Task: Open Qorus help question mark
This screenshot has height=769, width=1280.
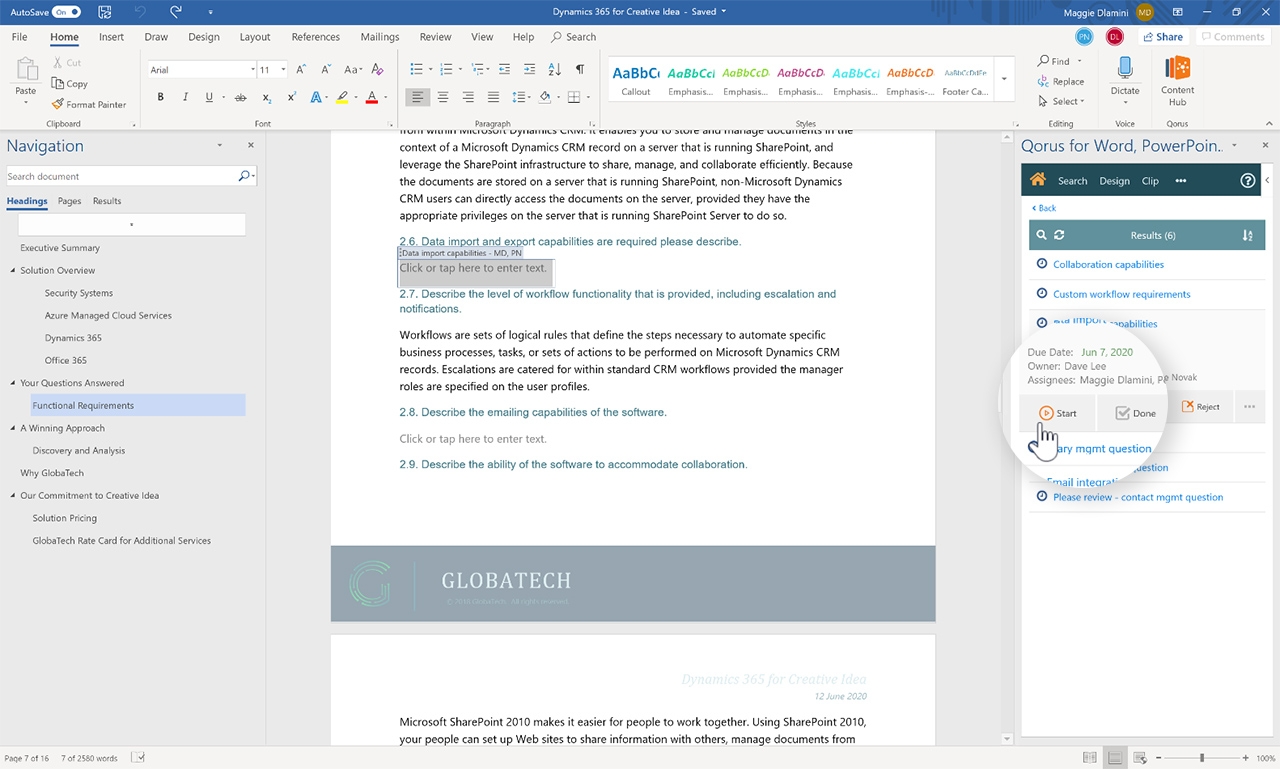Action: pos(1247,181)
